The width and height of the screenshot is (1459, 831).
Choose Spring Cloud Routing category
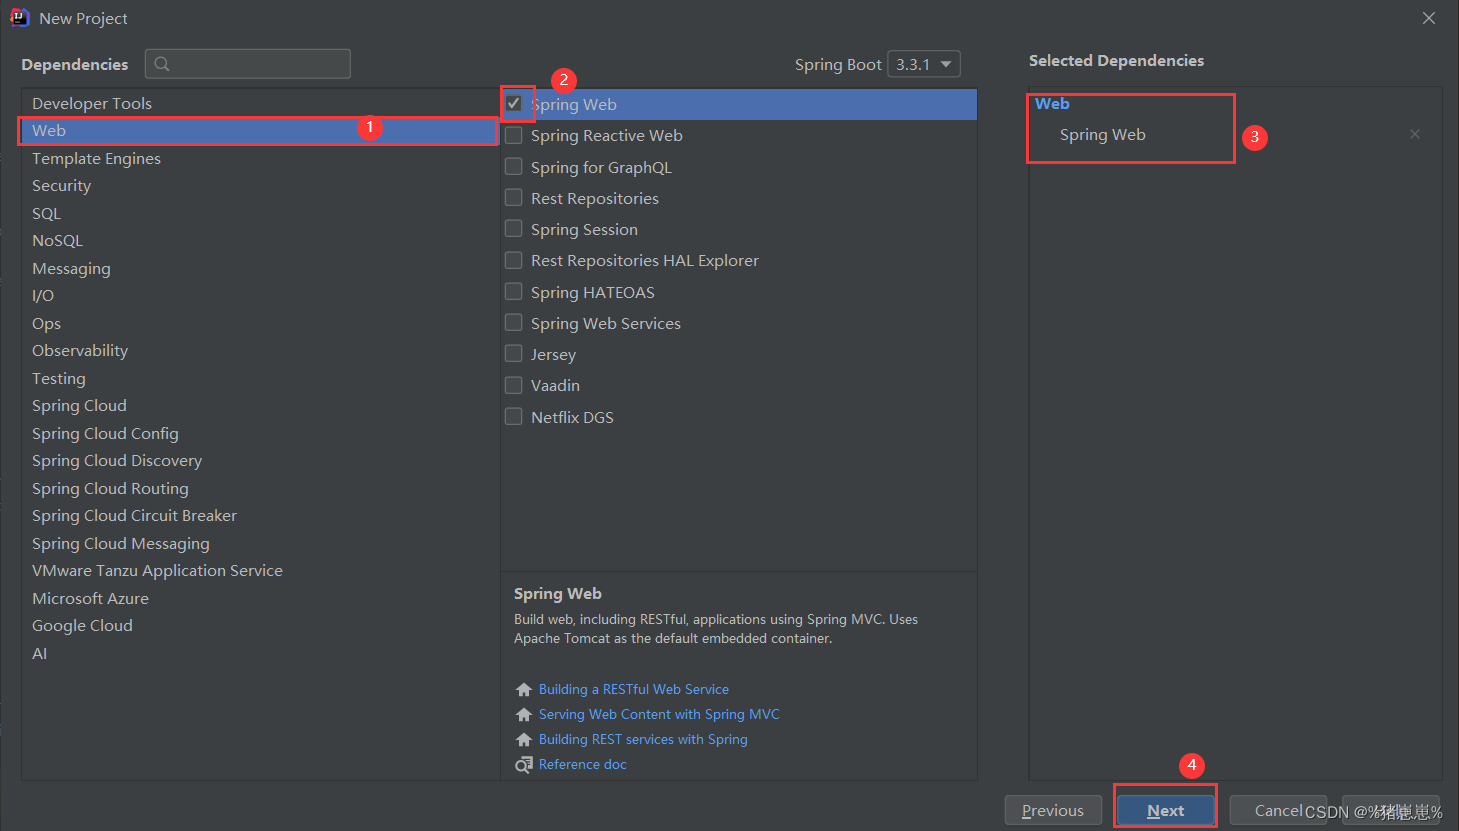pos(259,488)
